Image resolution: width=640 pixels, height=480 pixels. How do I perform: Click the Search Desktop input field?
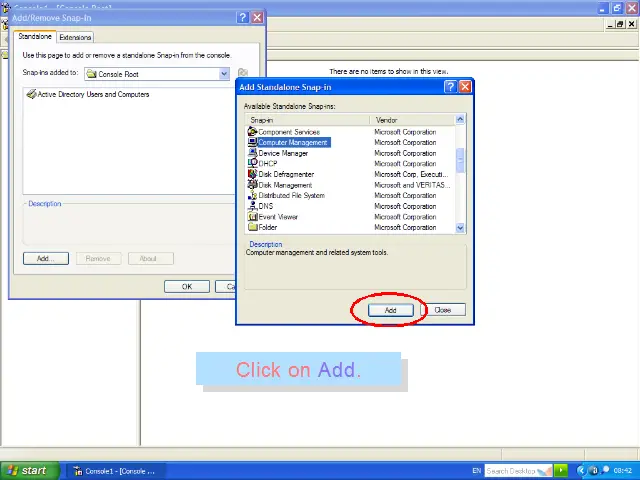(x=510, y=471)
